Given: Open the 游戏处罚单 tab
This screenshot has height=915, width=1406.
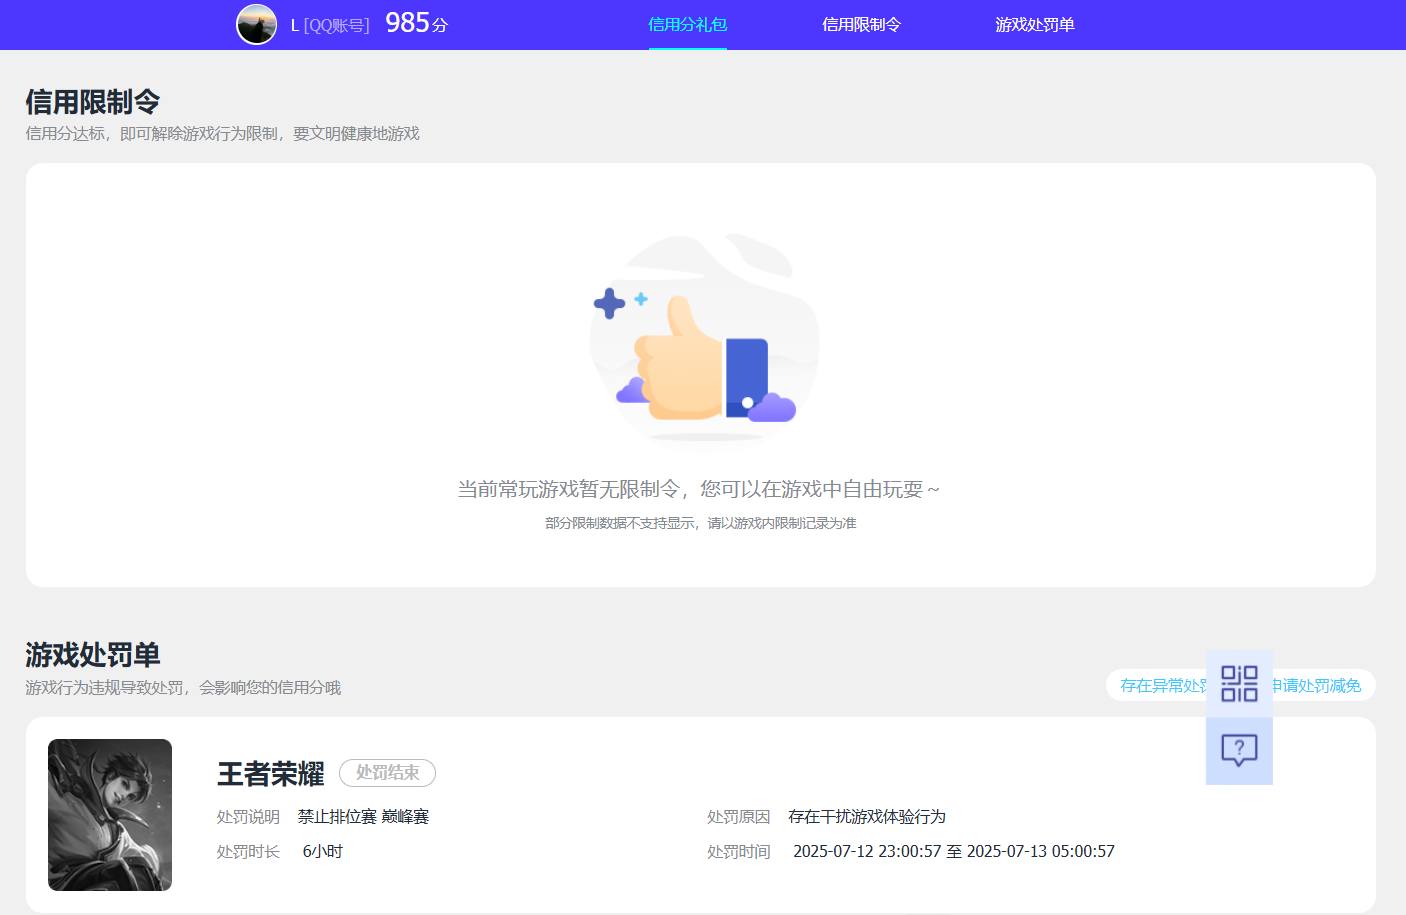Looking at the screenshot, I should click(1034, 25).
